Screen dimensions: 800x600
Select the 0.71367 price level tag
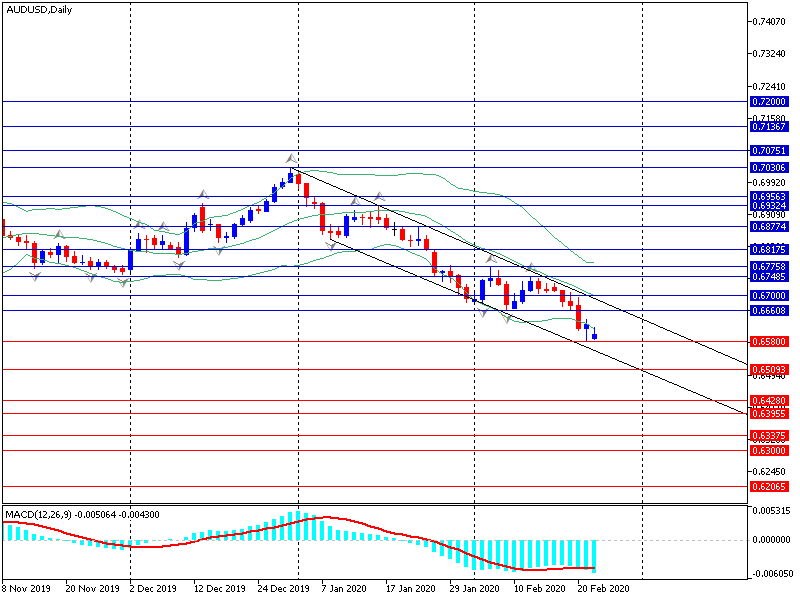tap(768, 127)
